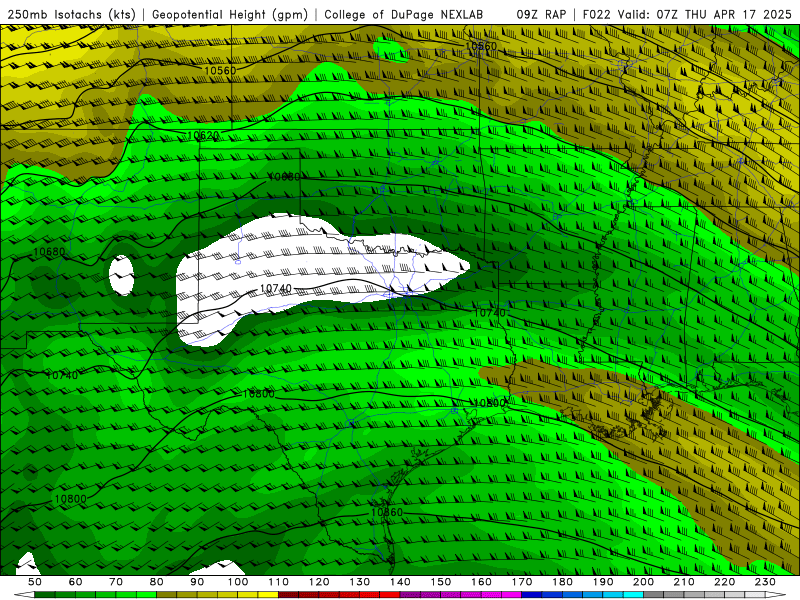Image resolution: width=800 pixels, height=600 pixels.
Task: Click the 230 value on the color scale
Action: pyautogui.click(x=766, y=582)
